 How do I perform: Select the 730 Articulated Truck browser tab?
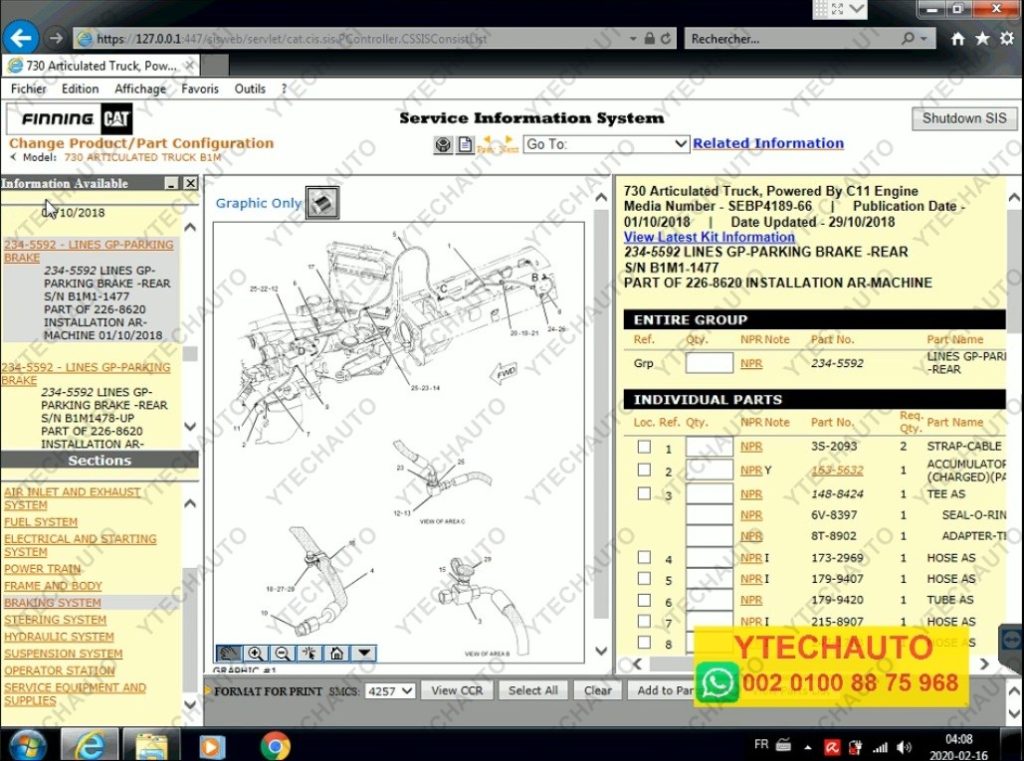101,65
